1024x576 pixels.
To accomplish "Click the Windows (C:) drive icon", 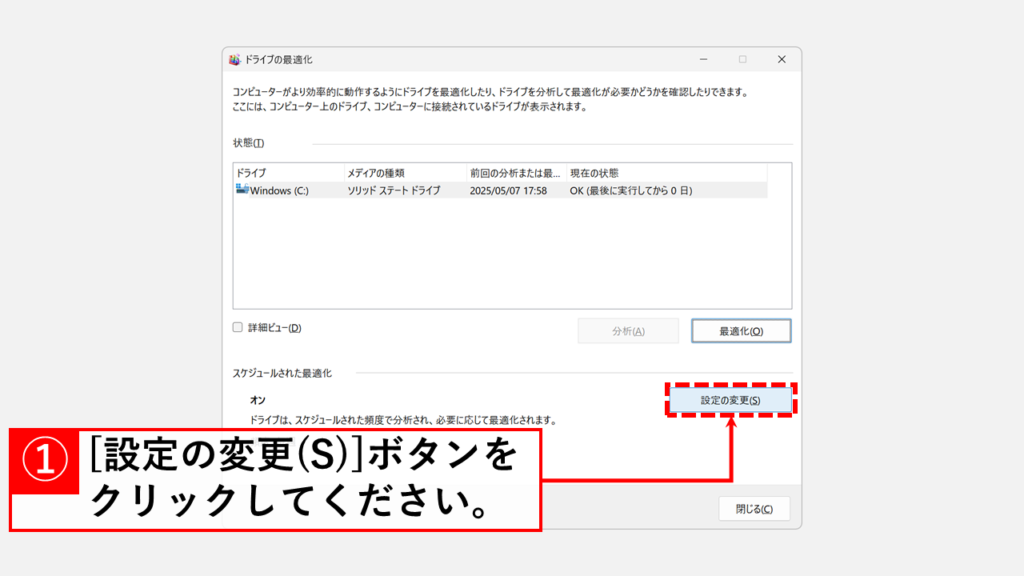I will point(242,190).
